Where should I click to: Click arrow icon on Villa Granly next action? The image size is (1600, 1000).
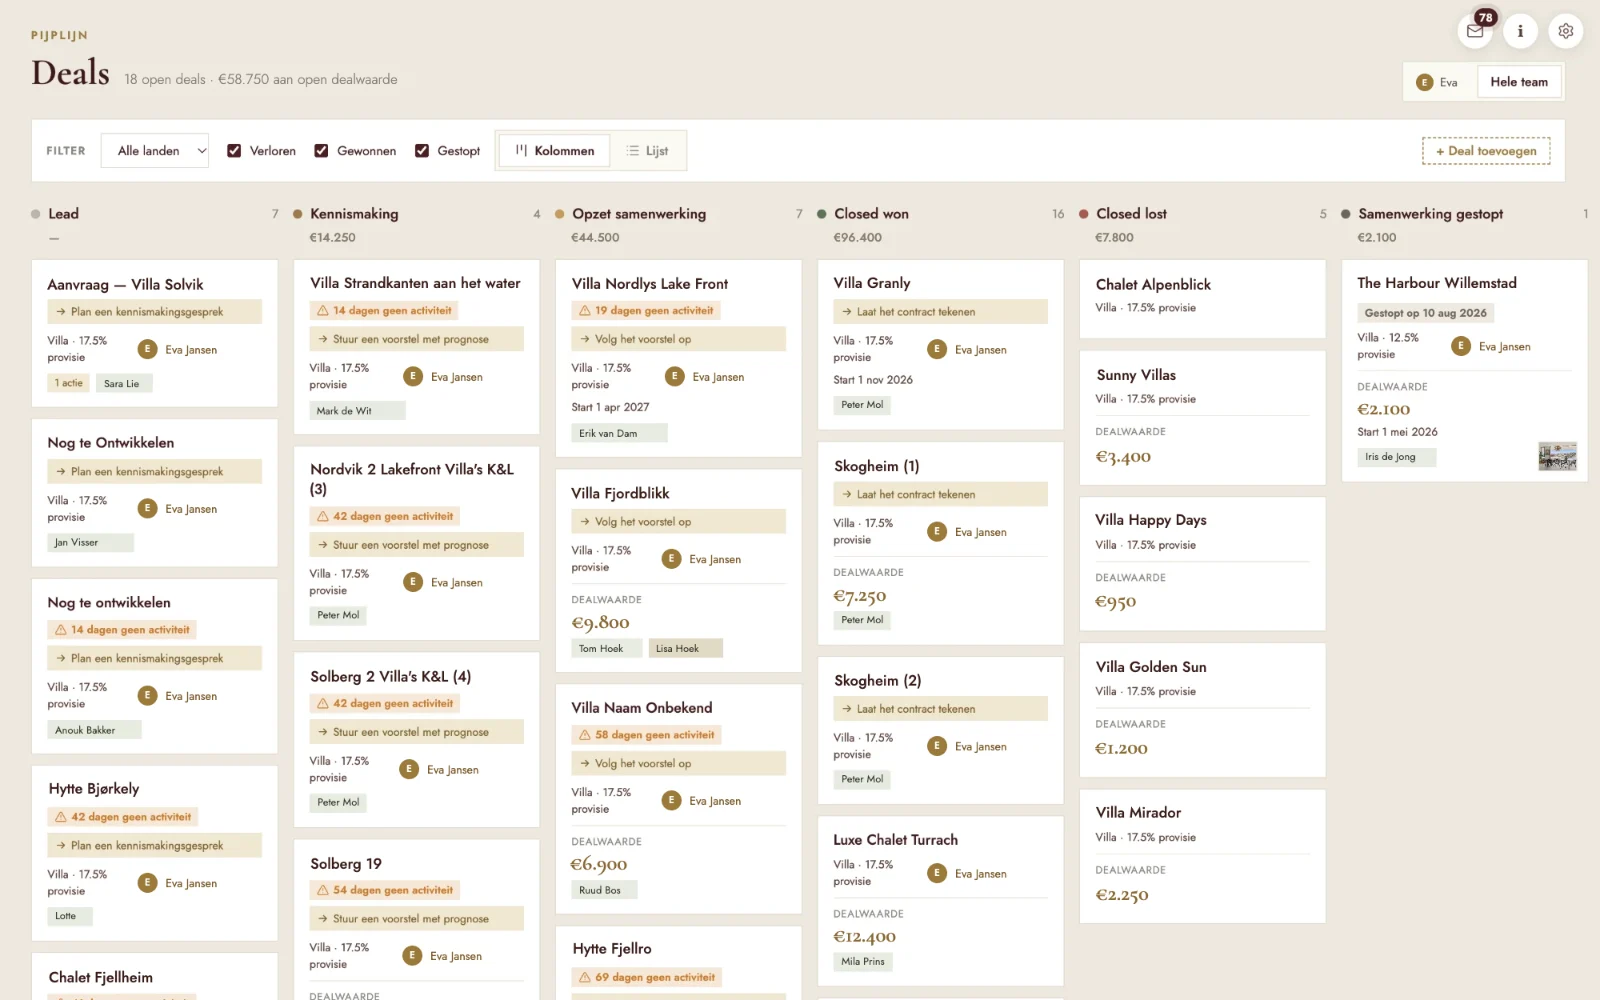pyautogui.click(x=847, y=312)
